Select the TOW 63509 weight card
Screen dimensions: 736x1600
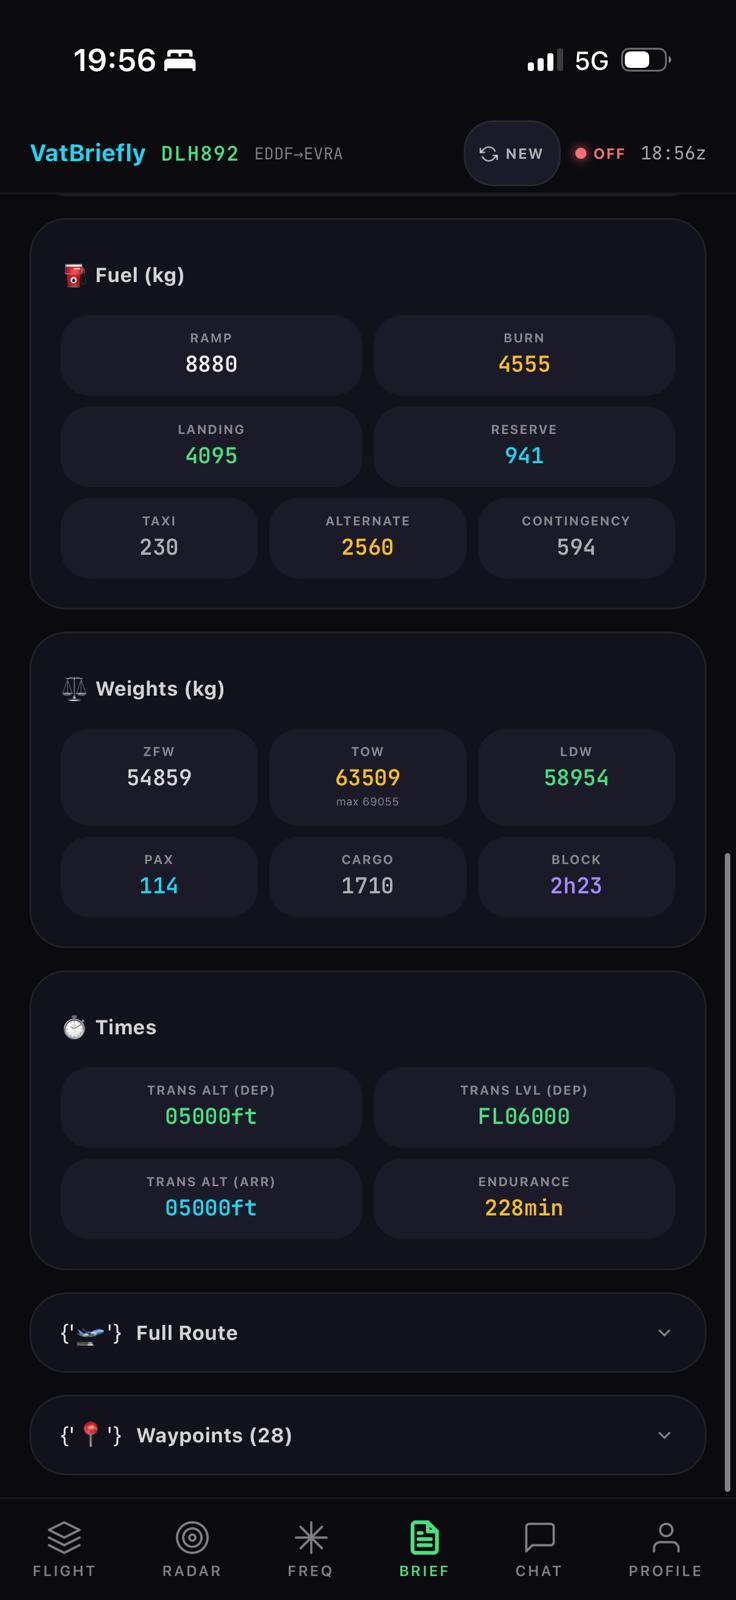367,777
